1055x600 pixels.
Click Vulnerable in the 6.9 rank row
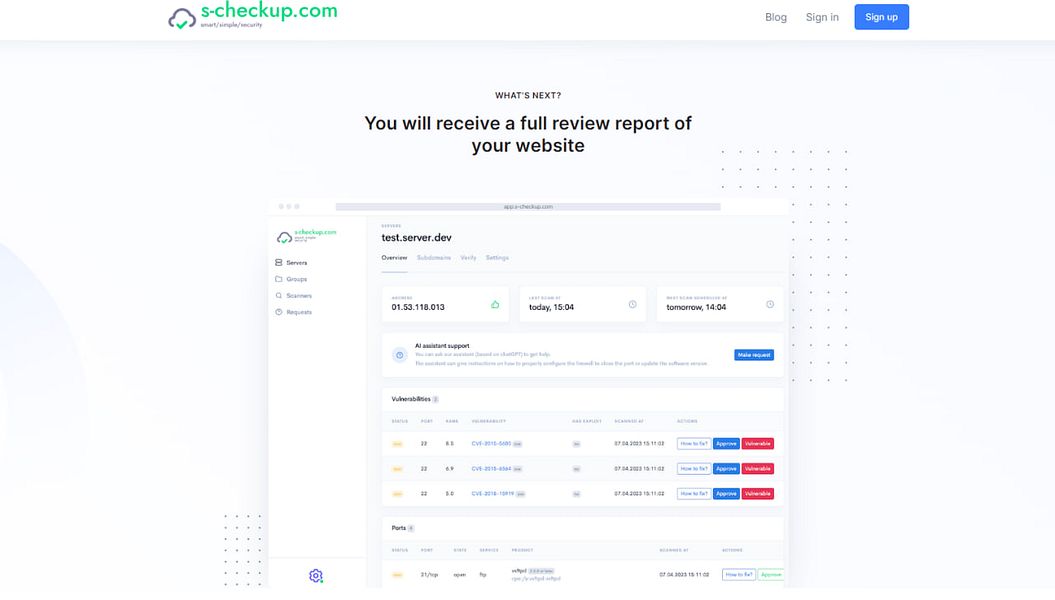758,469
